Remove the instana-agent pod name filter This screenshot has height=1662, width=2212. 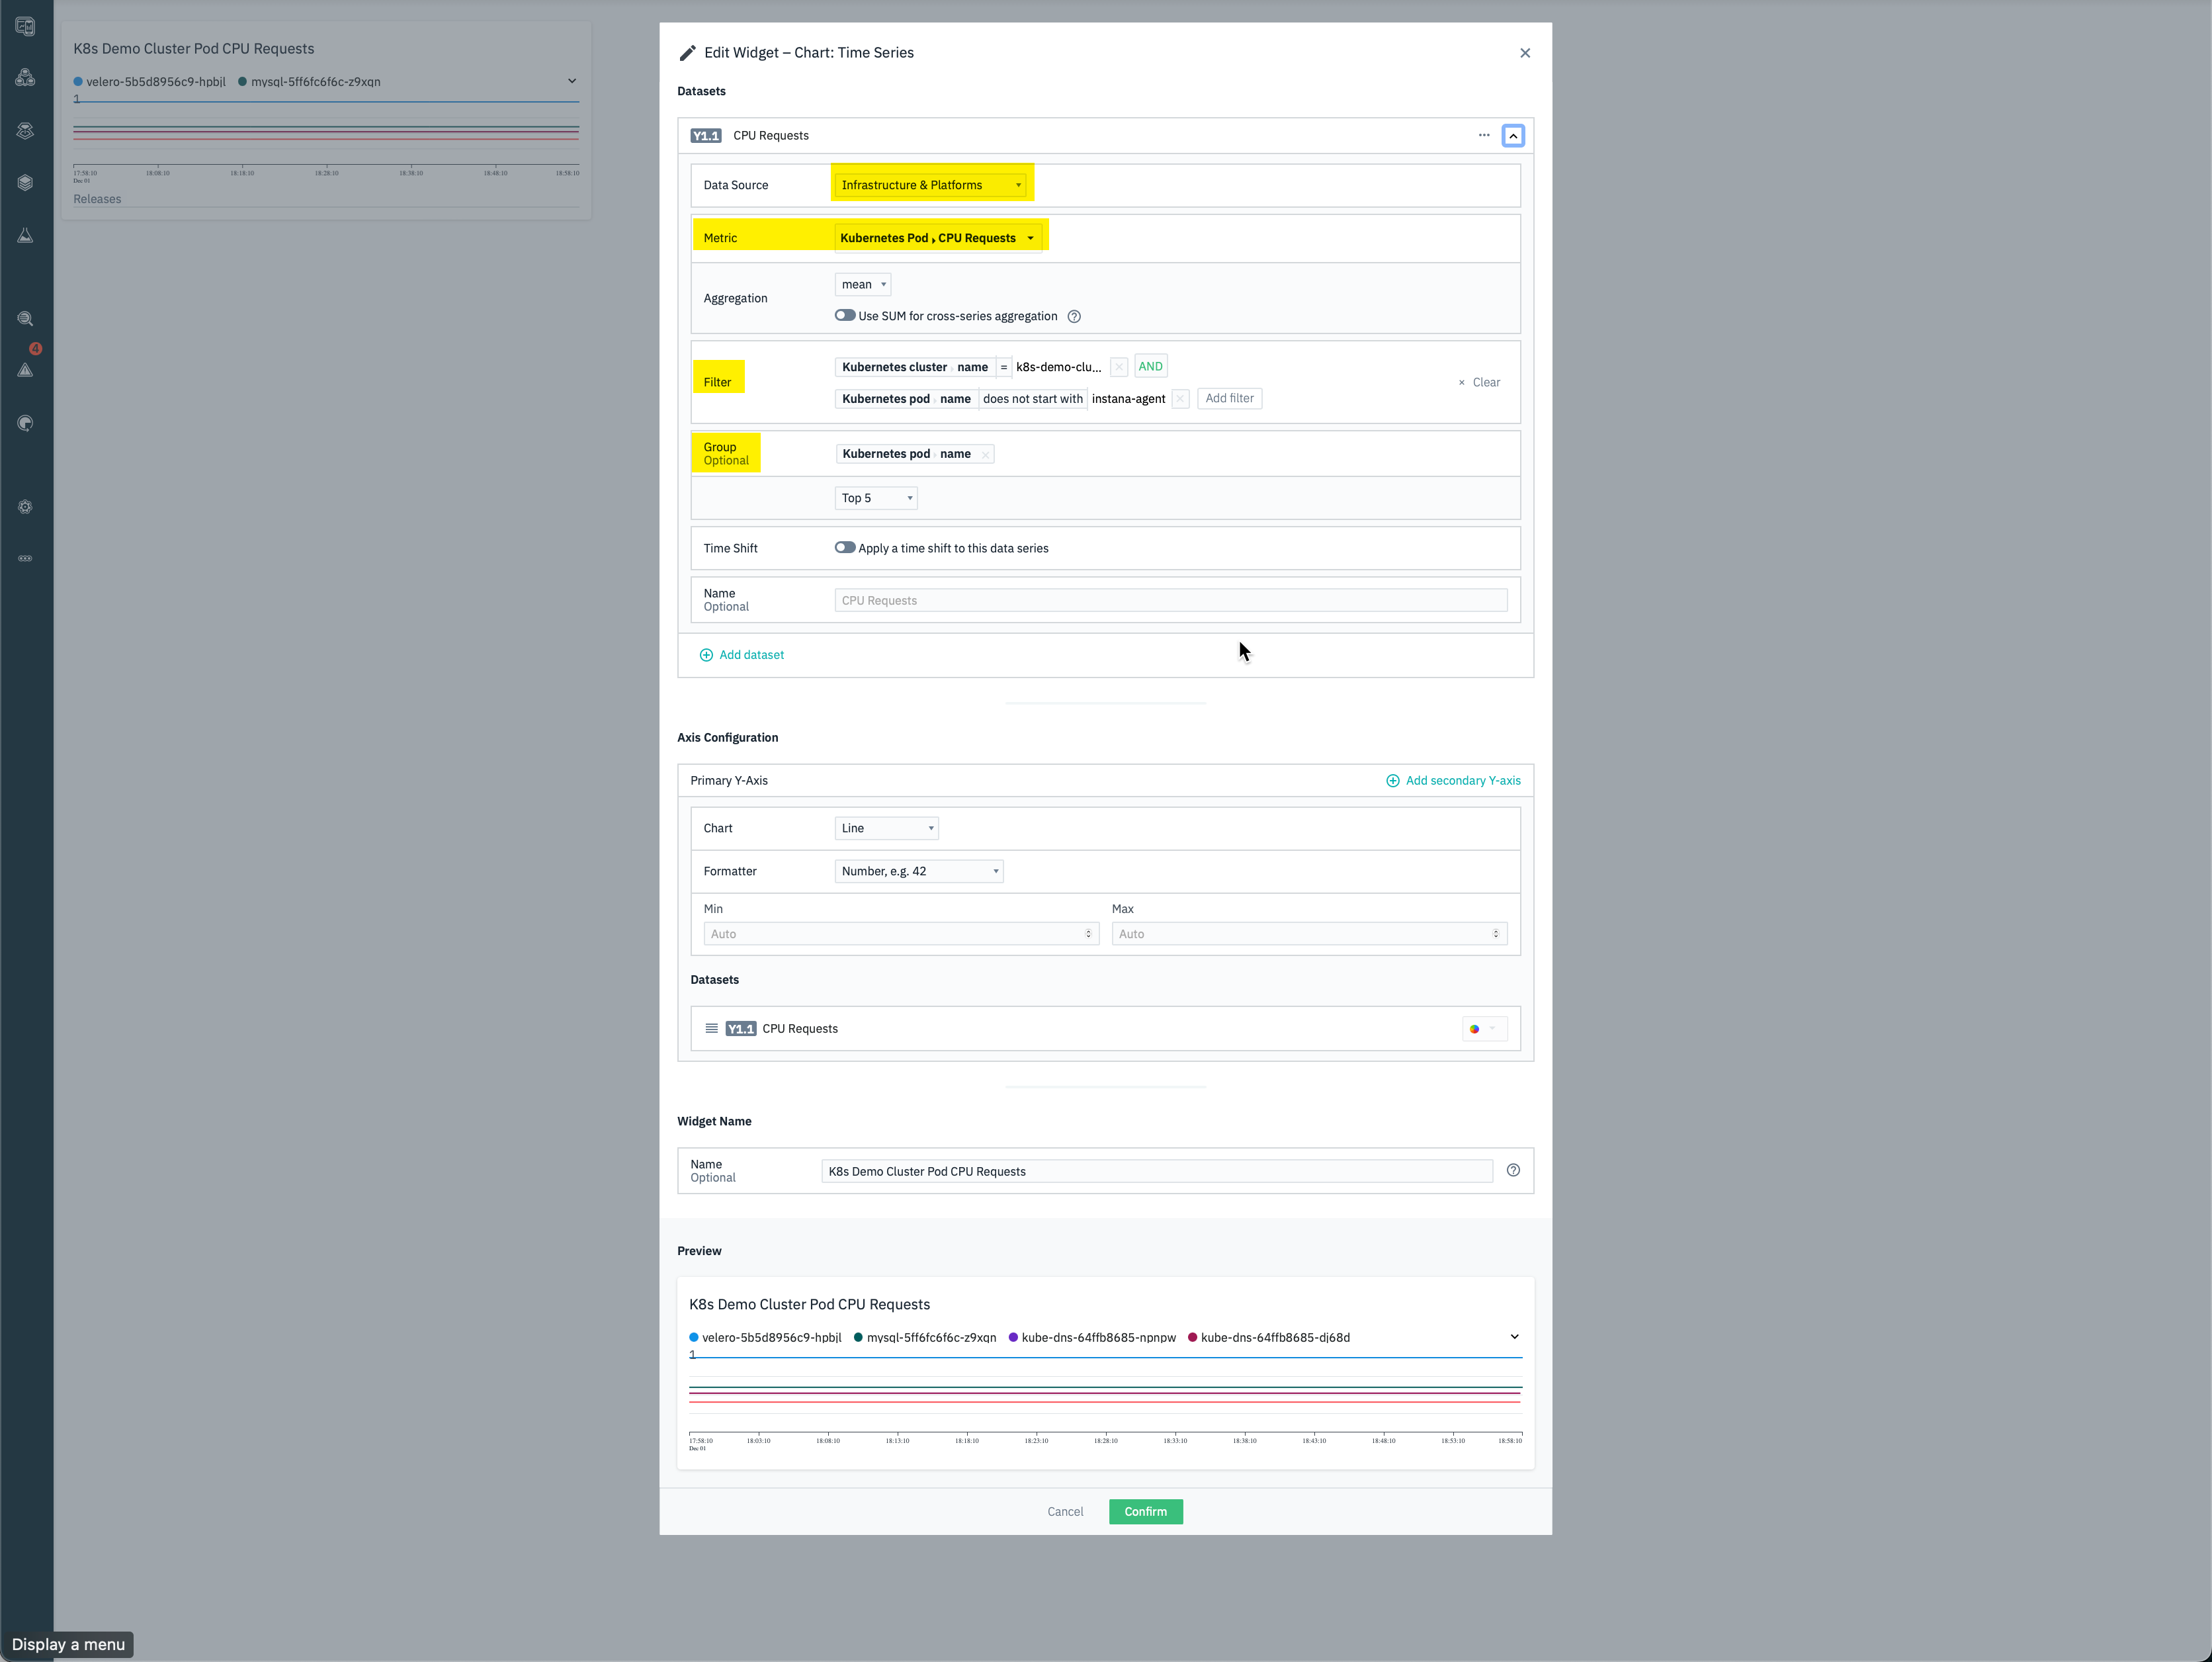[x=1180, y=399]
